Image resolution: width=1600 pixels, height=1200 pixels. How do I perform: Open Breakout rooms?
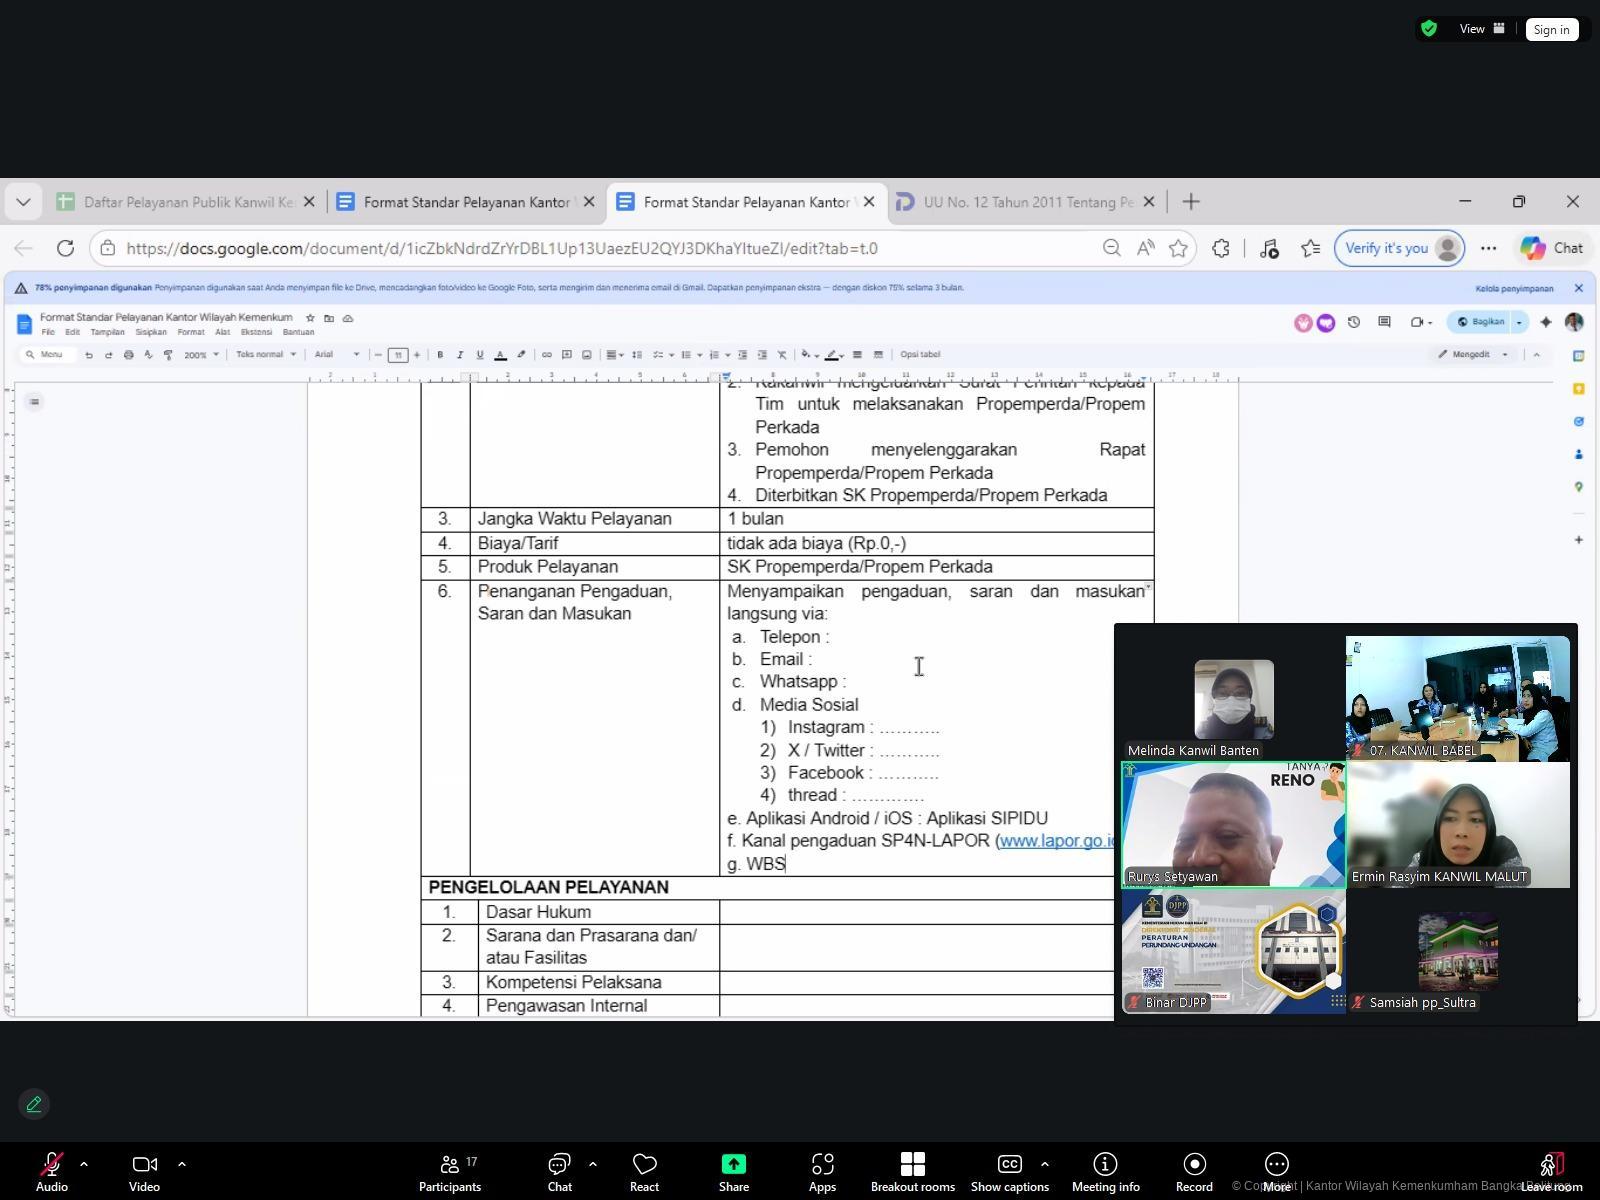912,1165
